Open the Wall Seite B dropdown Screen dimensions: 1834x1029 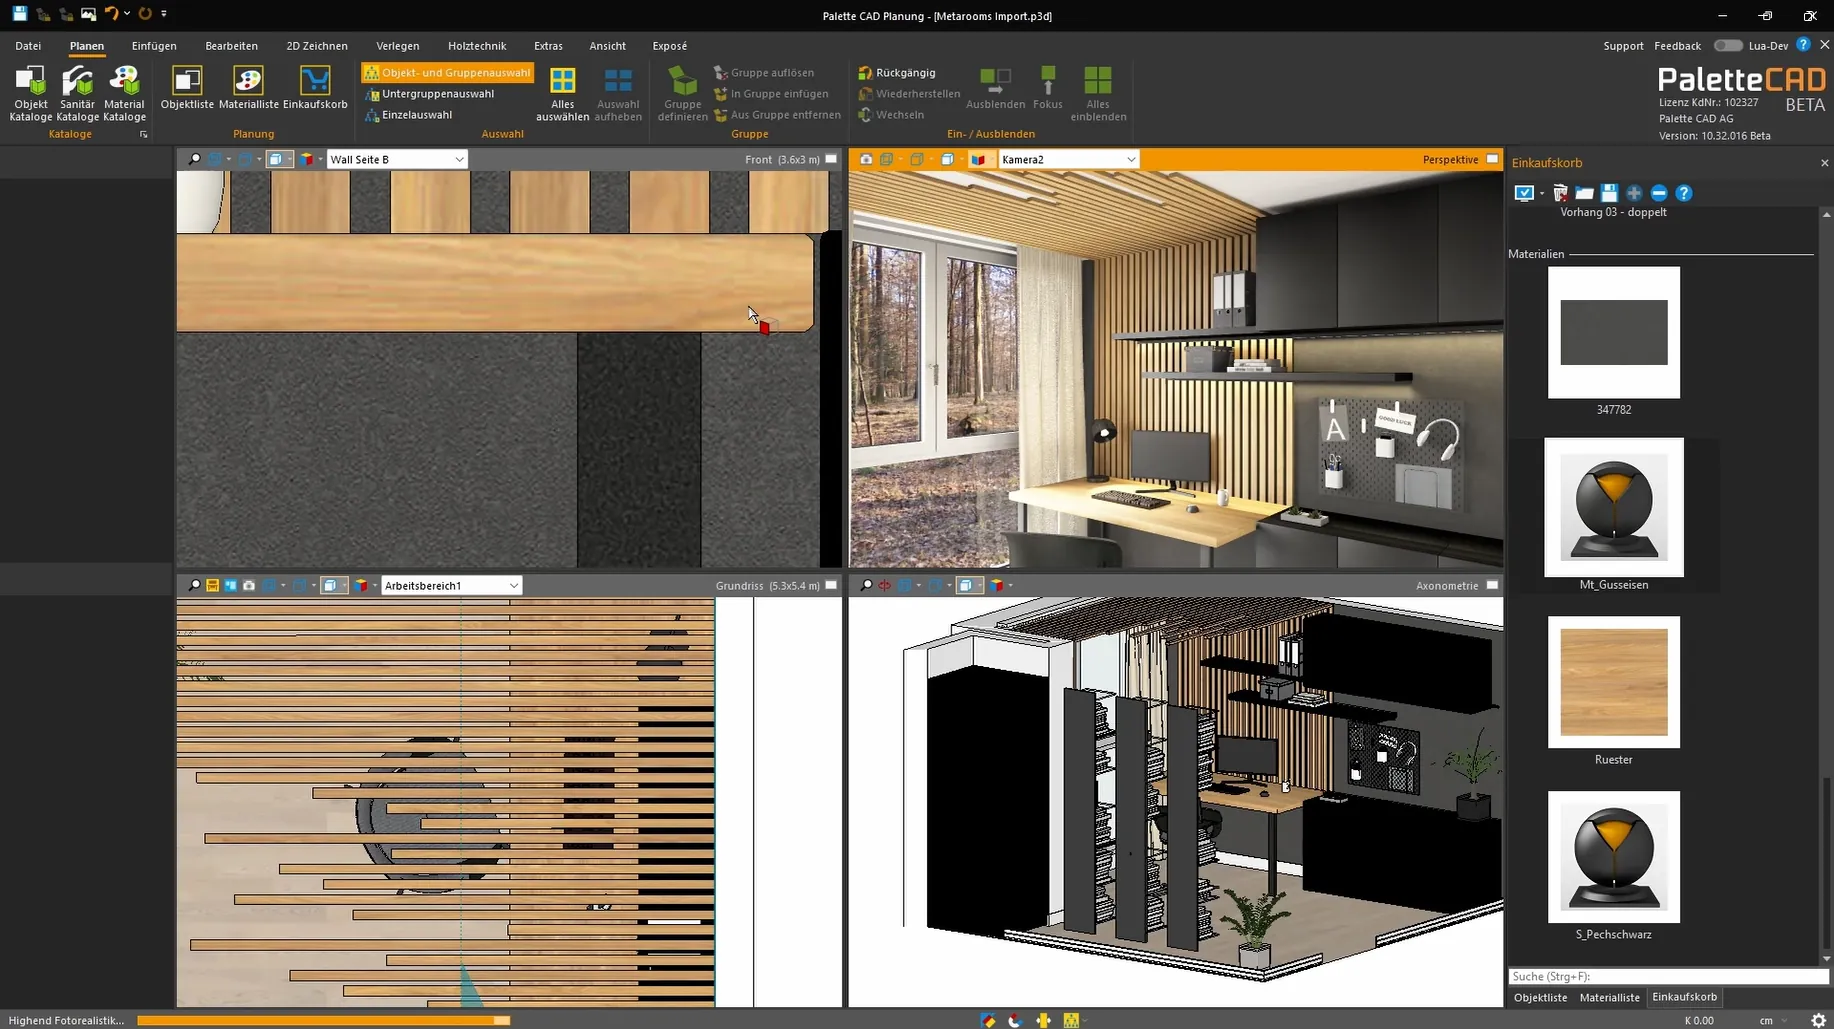(x=459, y=160)
